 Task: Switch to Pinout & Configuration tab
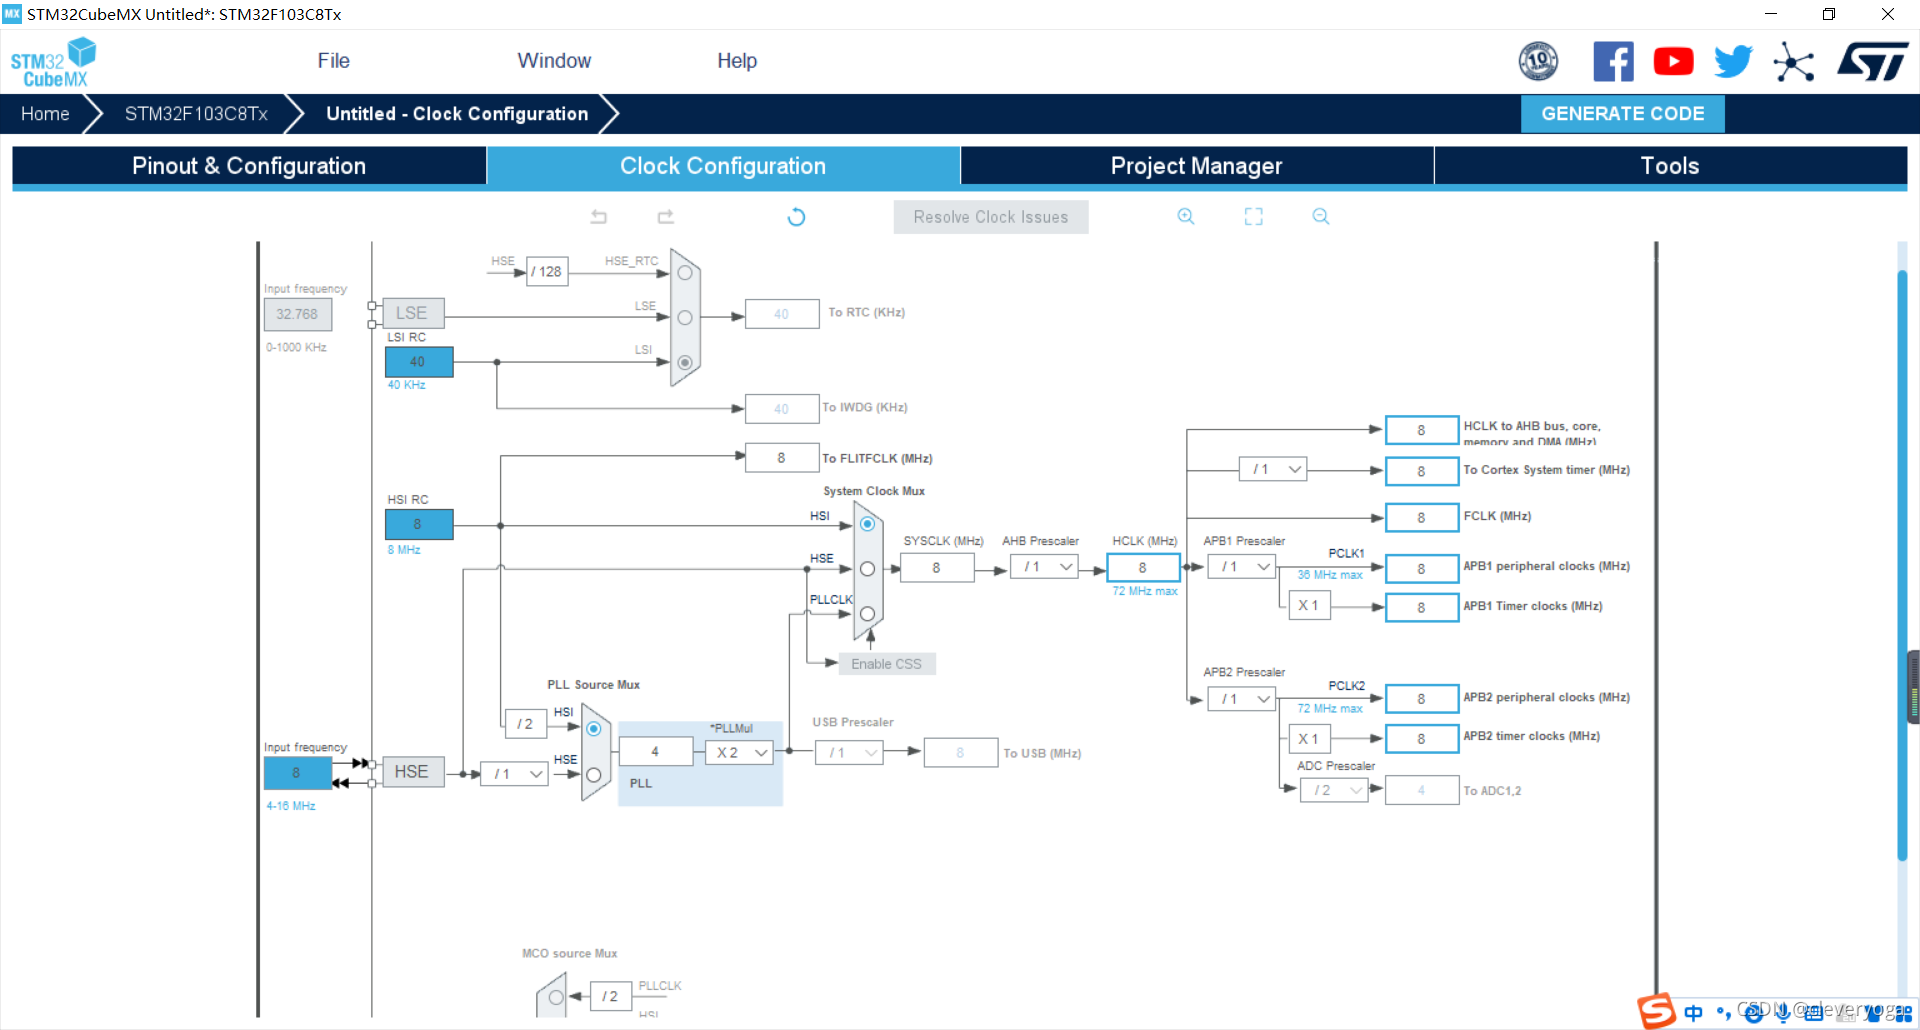point(249,166)
